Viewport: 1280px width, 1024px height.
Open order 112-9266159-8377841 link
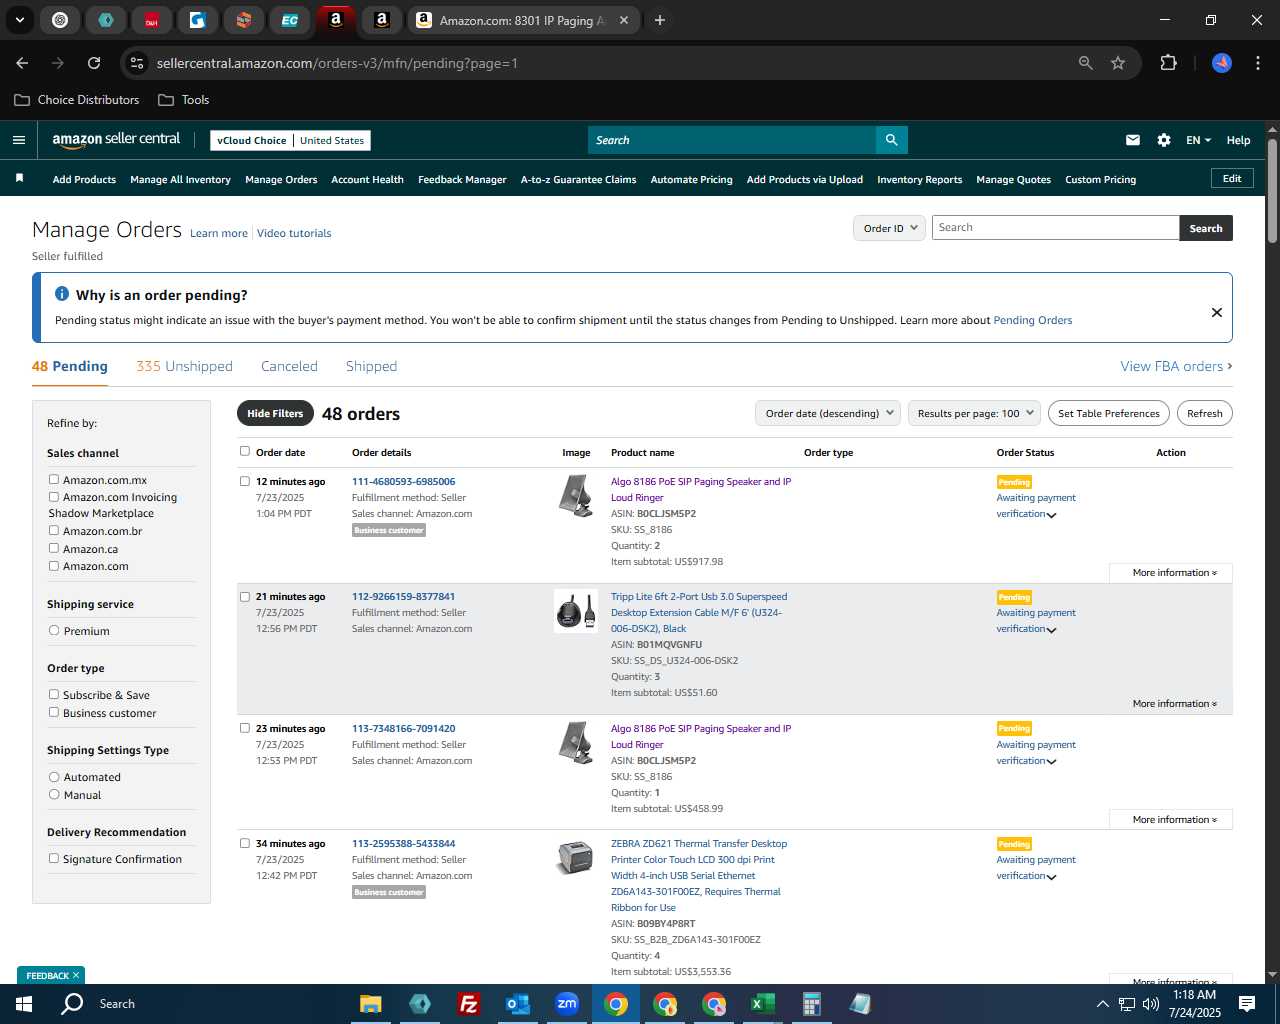click(403, 597)
